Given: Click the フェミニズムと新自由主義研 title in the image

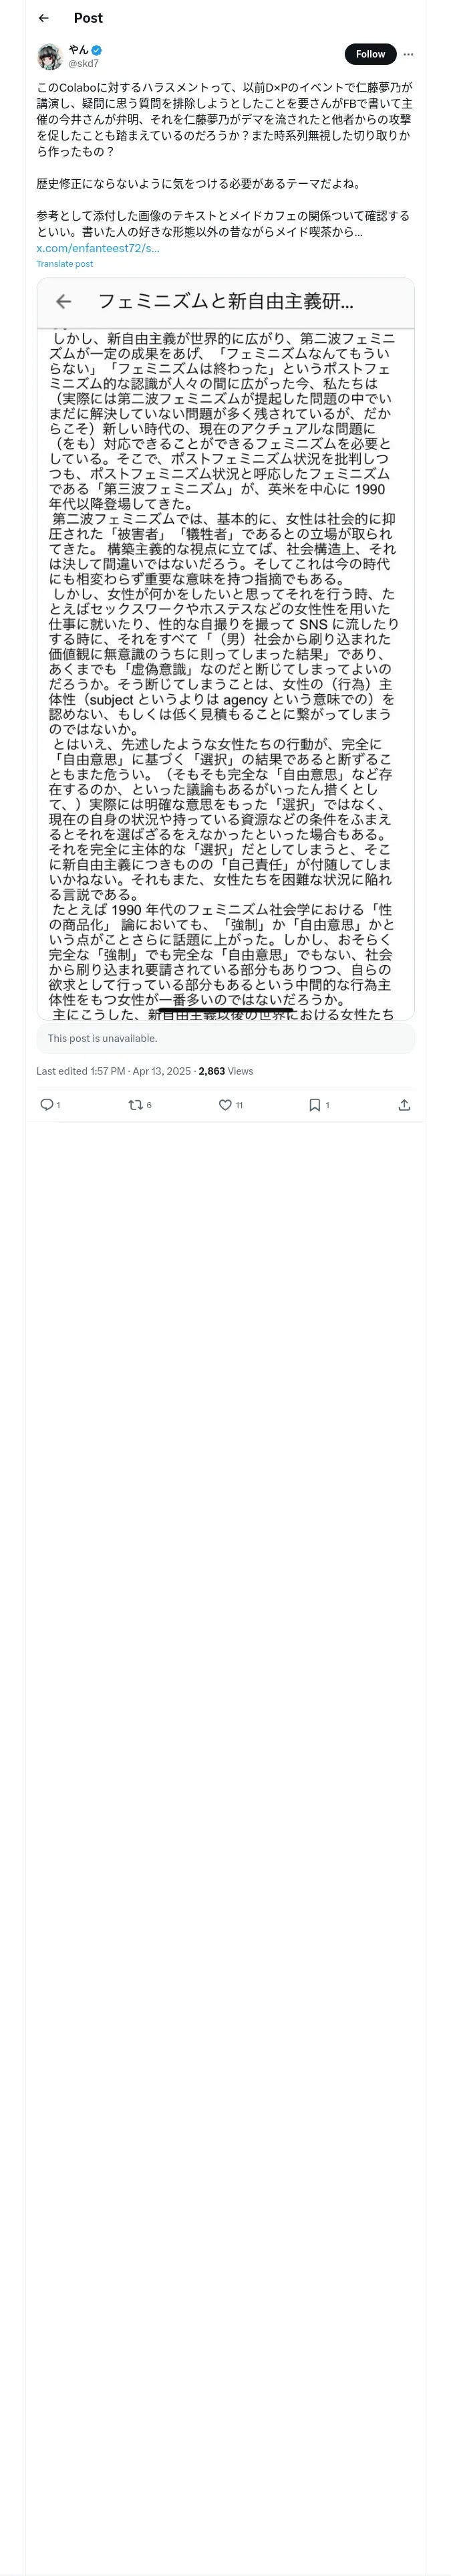Looking at the screenshot, I should (x=225, y=301).
